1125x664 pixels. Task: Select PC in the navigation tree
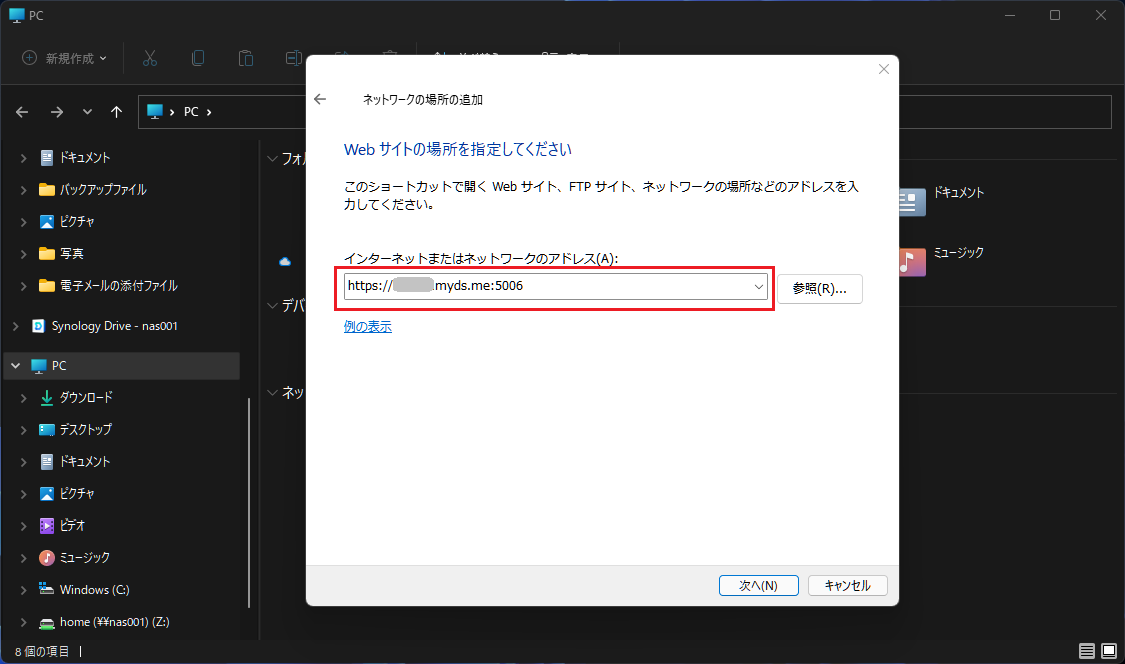coord(59,366)
